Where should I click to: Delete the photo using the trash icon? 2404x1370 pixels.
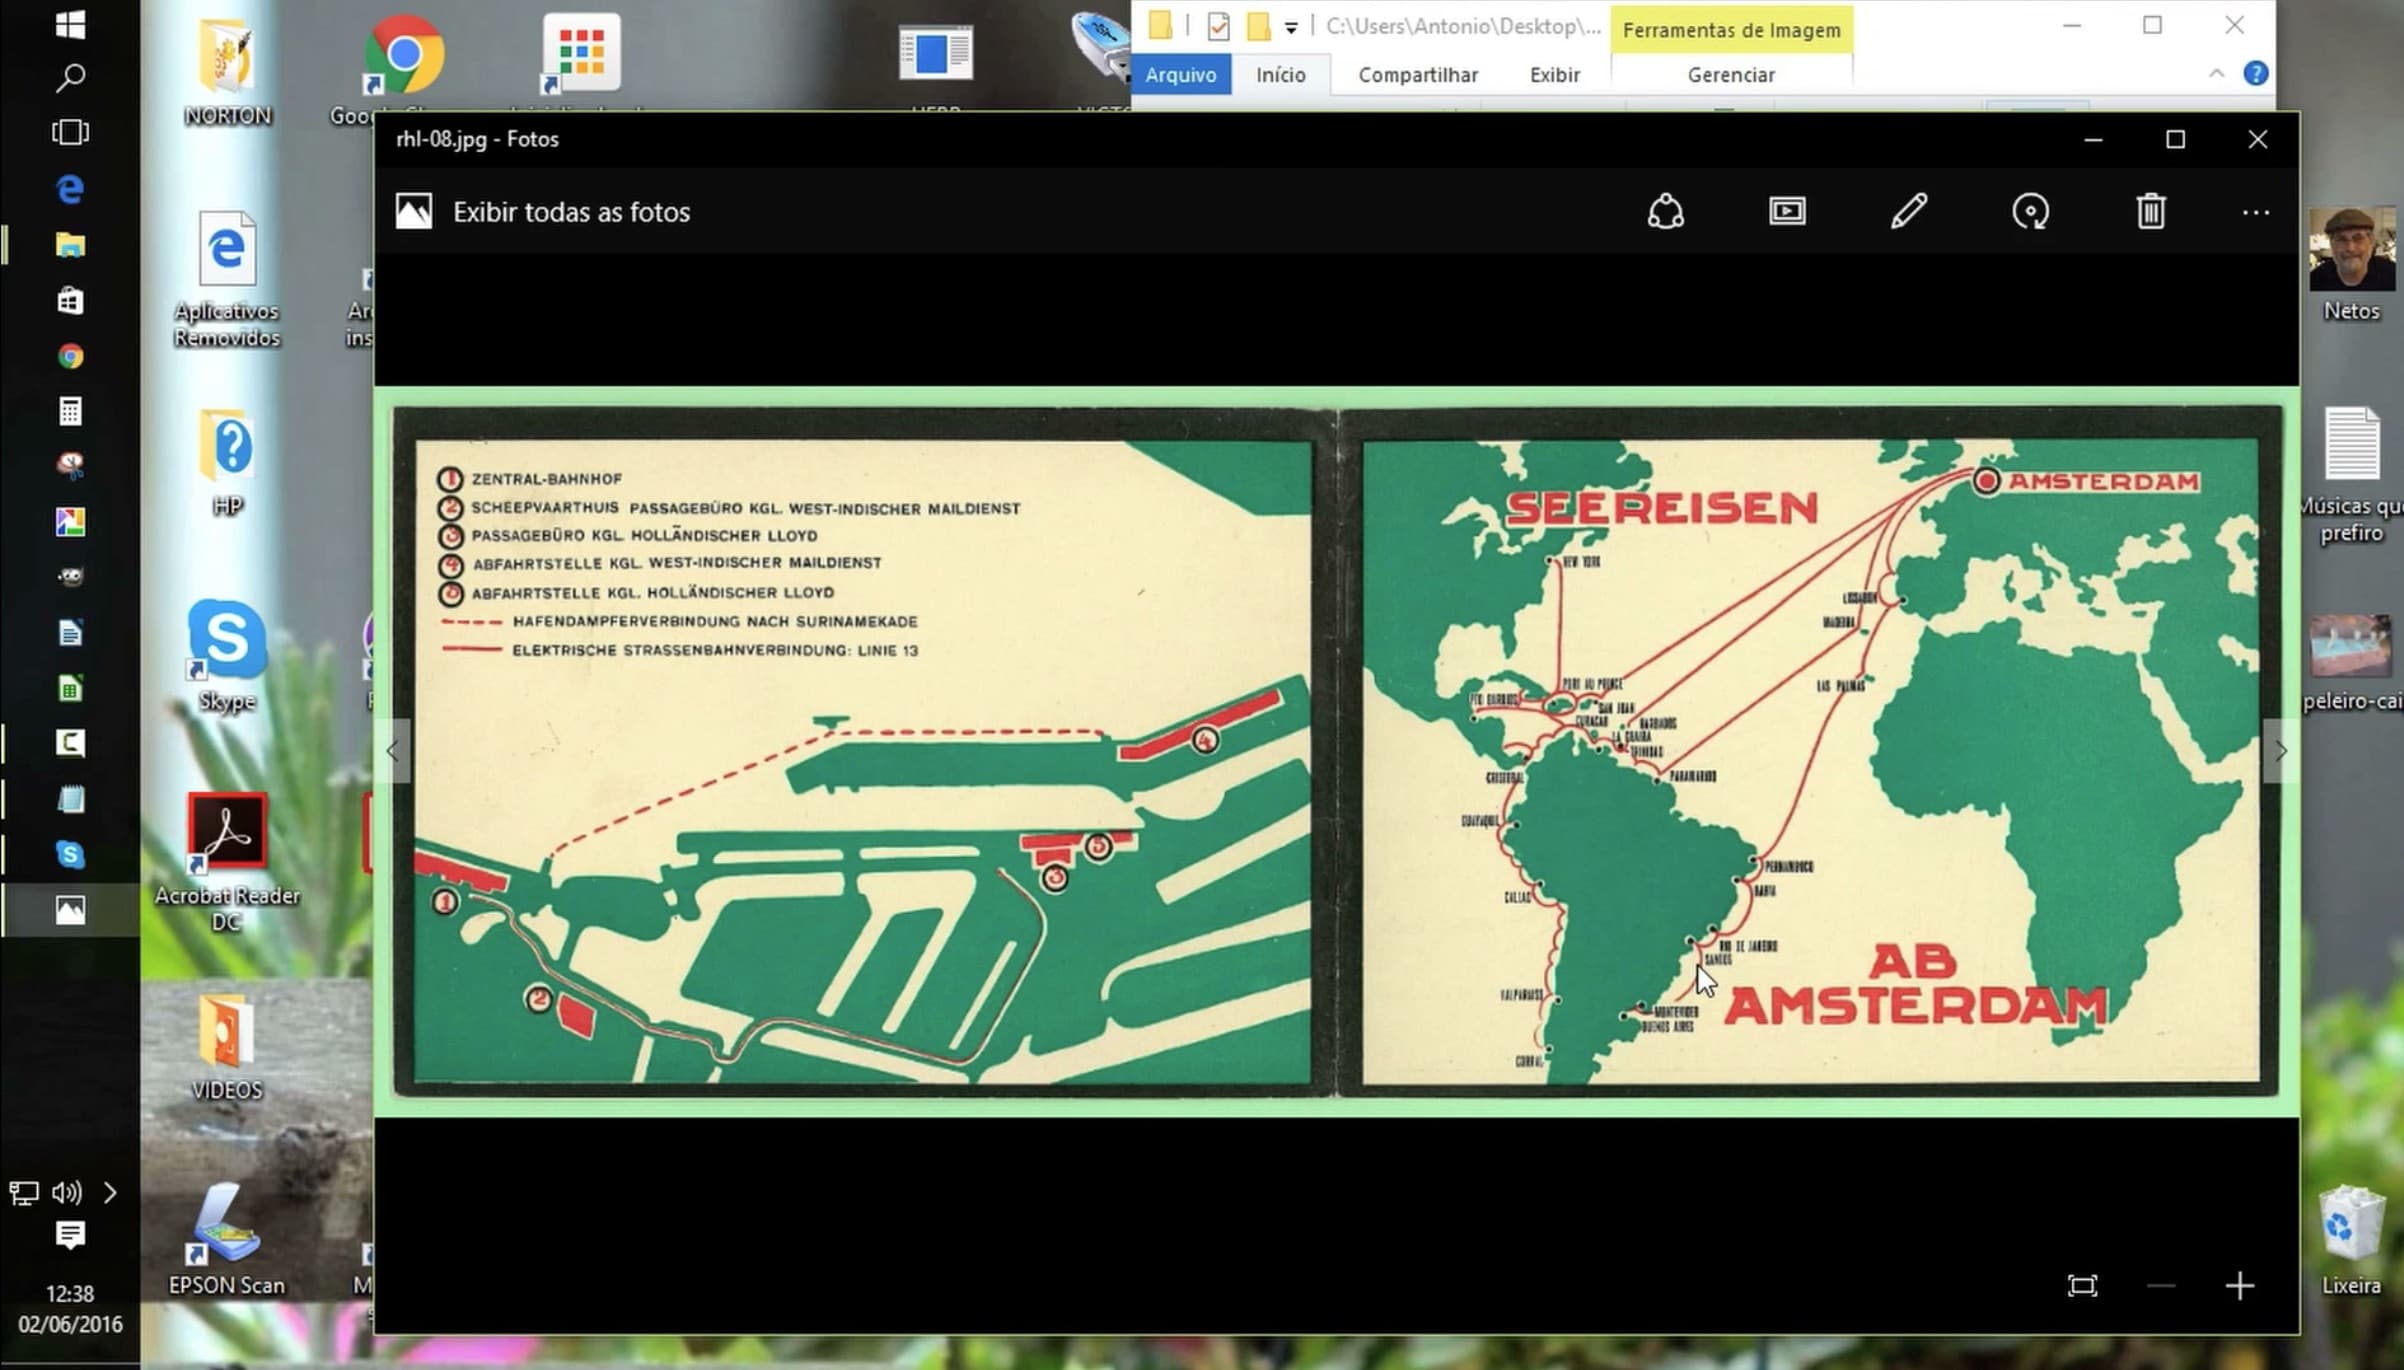[x=2151, y=212]
